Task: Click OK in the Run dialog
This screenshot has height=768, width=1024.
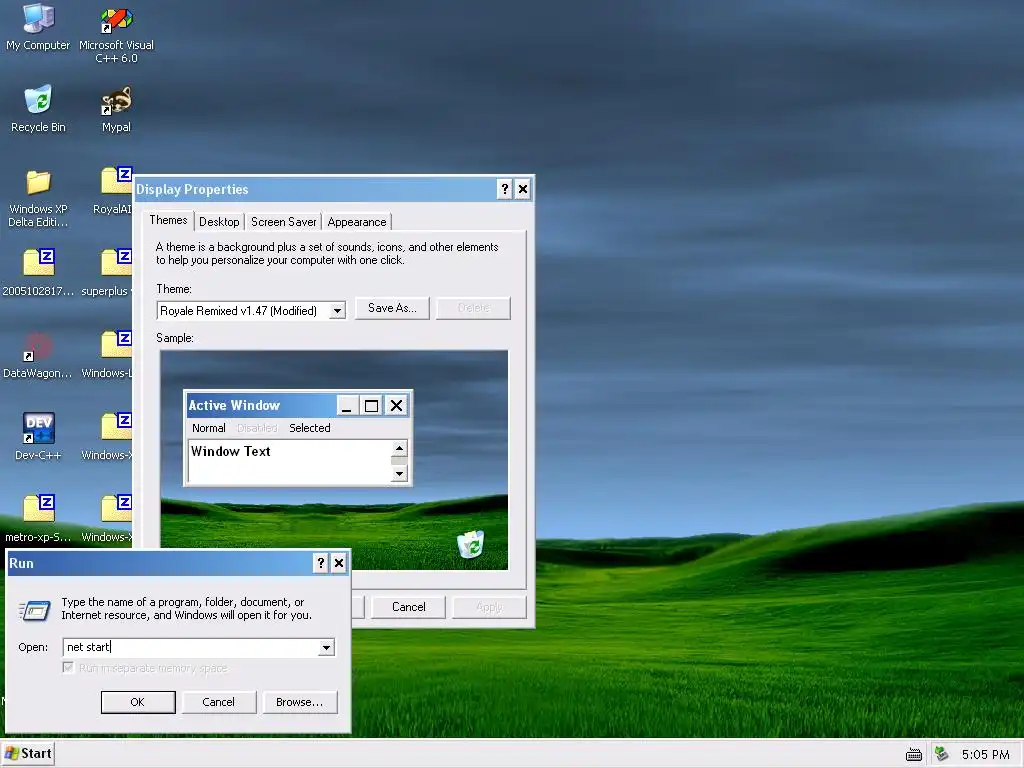Action: coord(138,702)
